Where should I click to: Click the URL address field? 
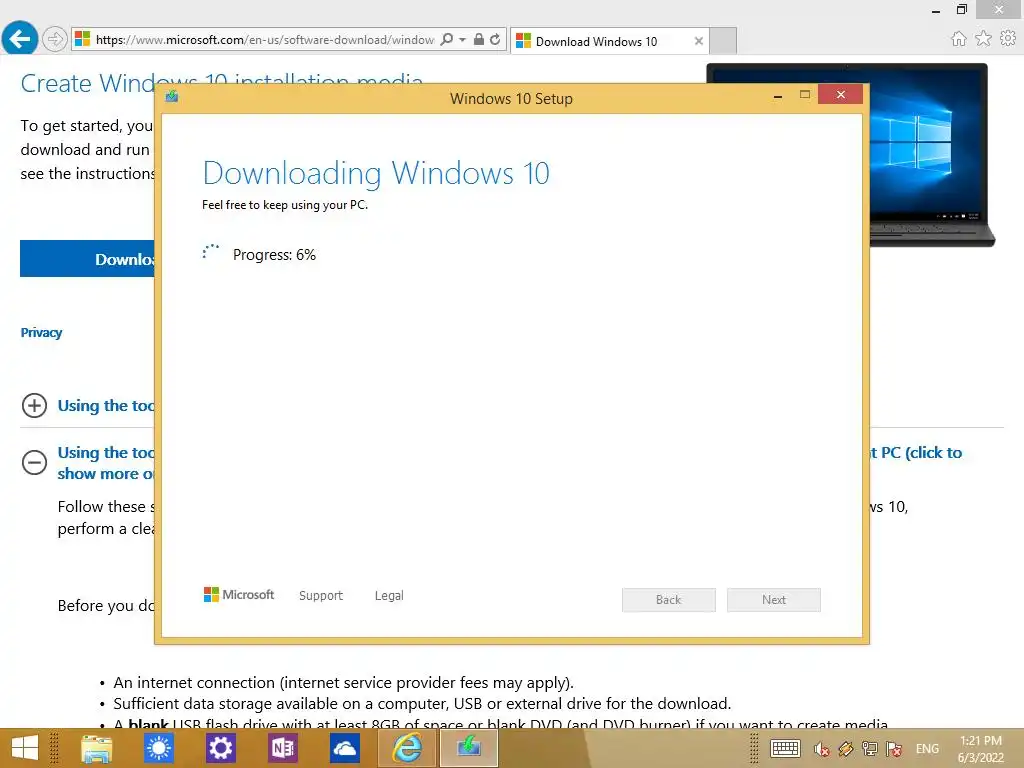coord(264,39)
